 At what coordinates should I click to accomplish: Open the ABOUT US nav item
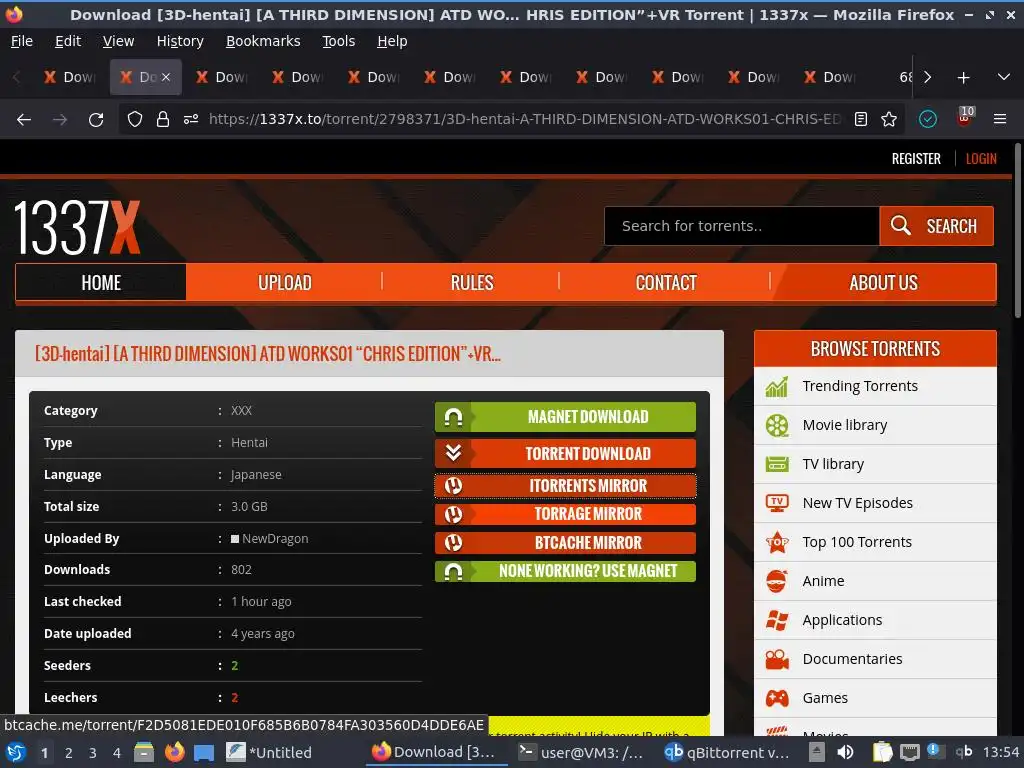pyautogui.click(x=883, y=283)
